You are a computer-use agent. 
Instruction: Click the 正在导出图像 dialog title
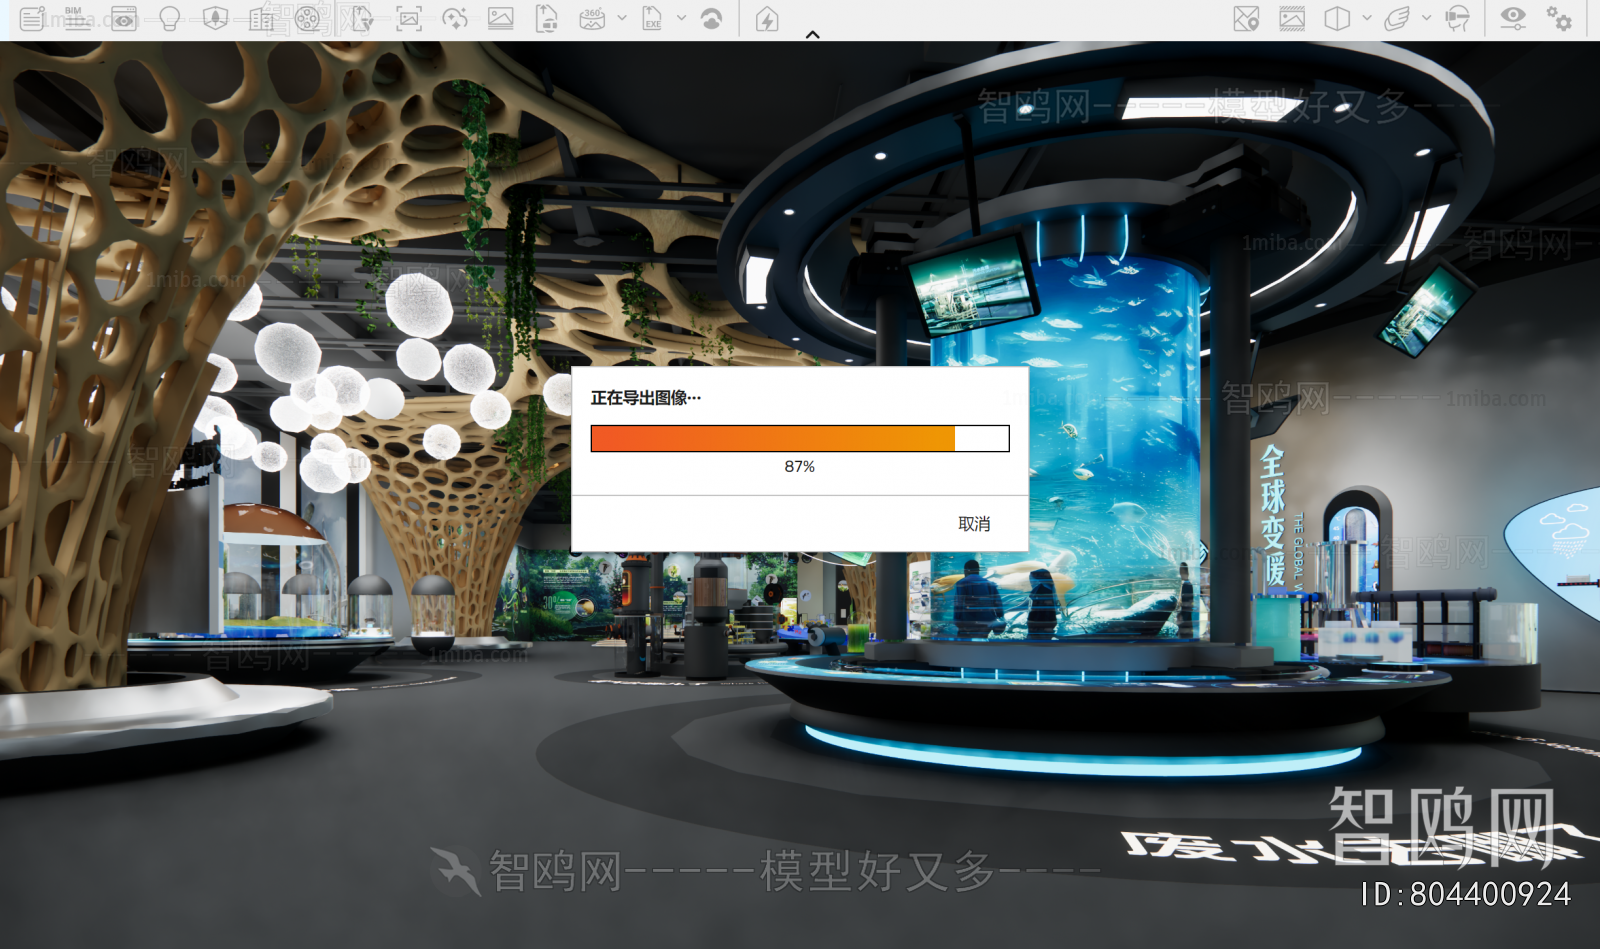[646, 398]
